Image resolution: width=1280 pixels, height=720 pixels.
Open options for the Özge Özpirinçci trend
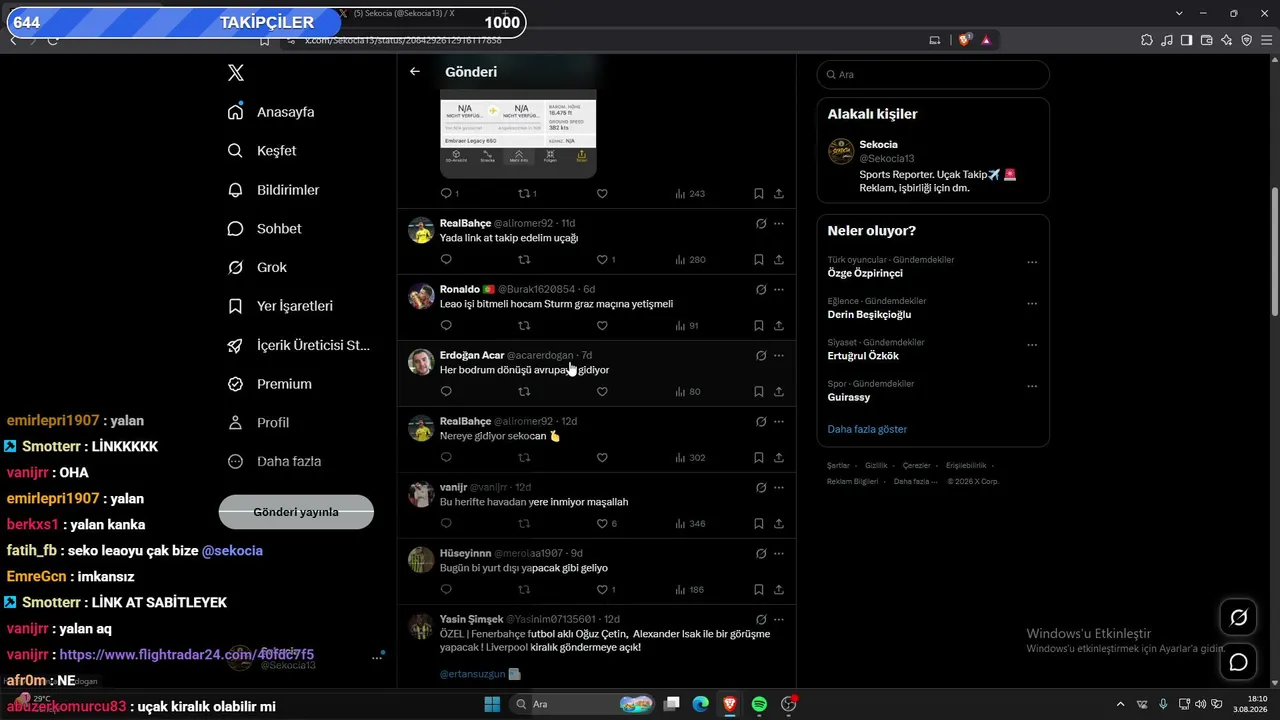[x=1032, y=263]
